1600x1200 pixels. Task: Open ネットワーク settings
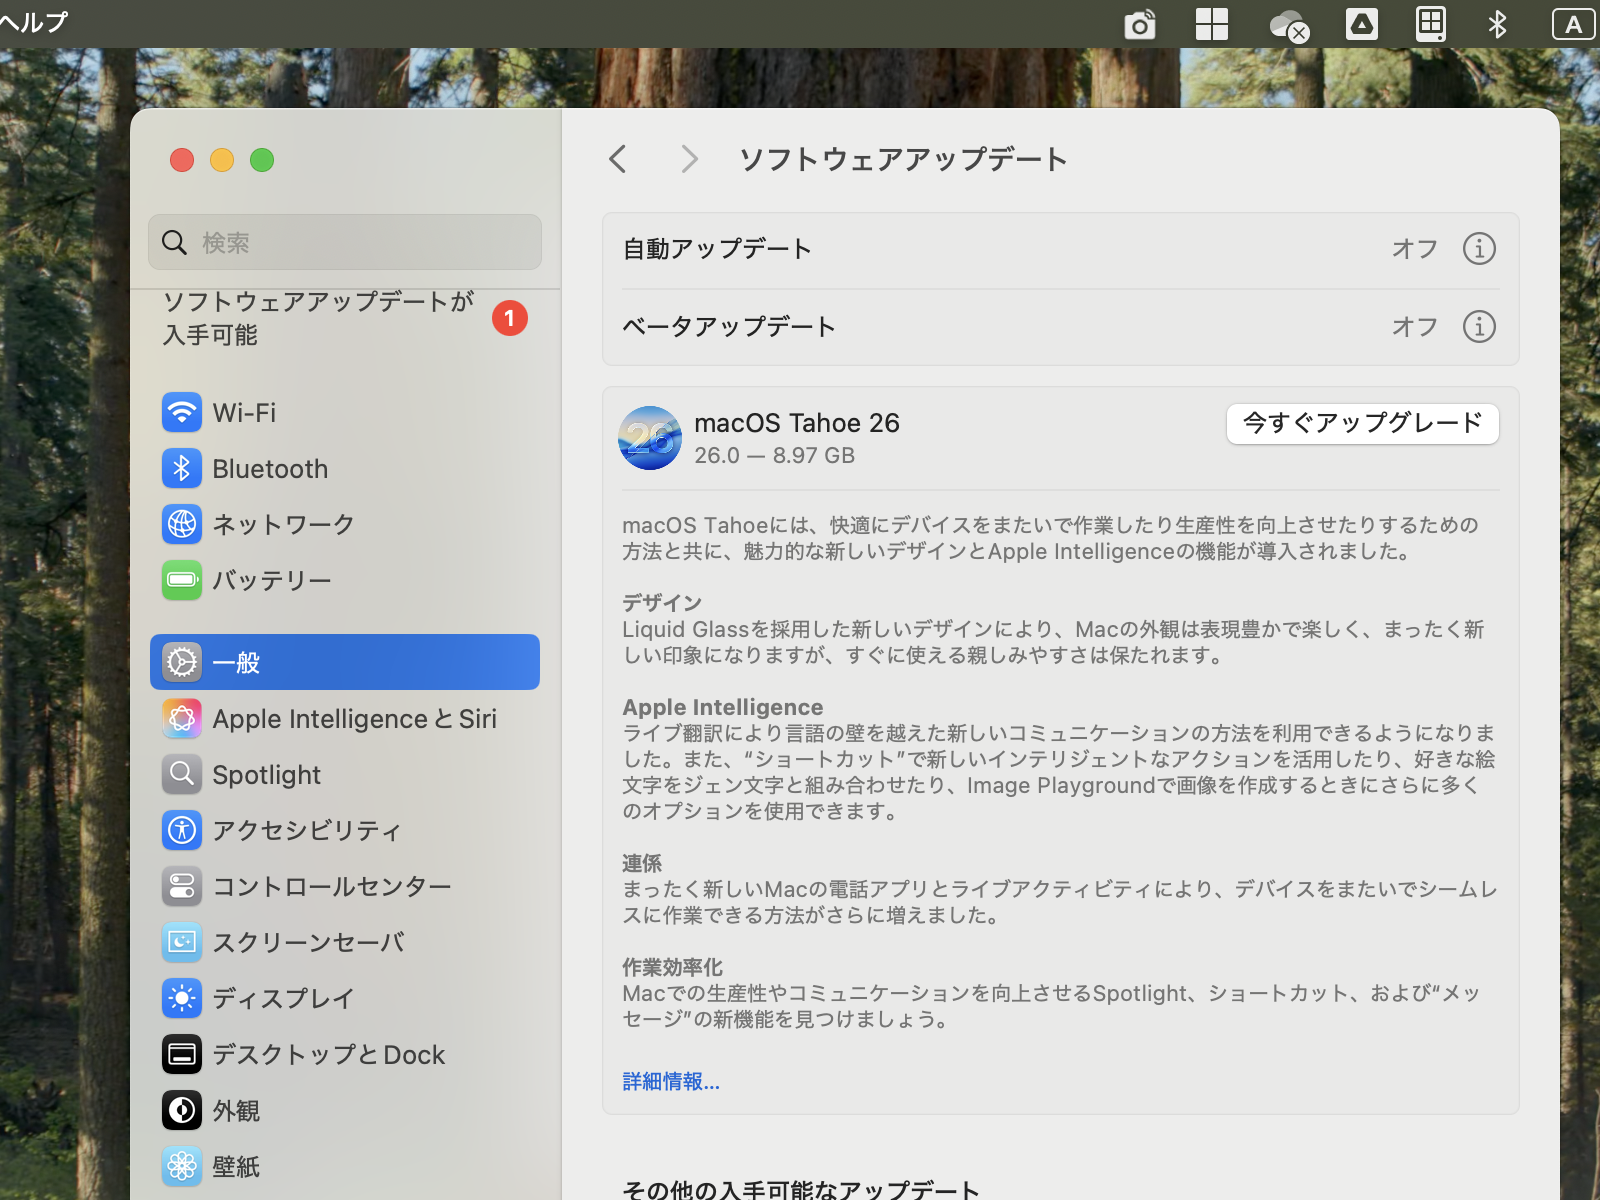(x=283, y=524)
